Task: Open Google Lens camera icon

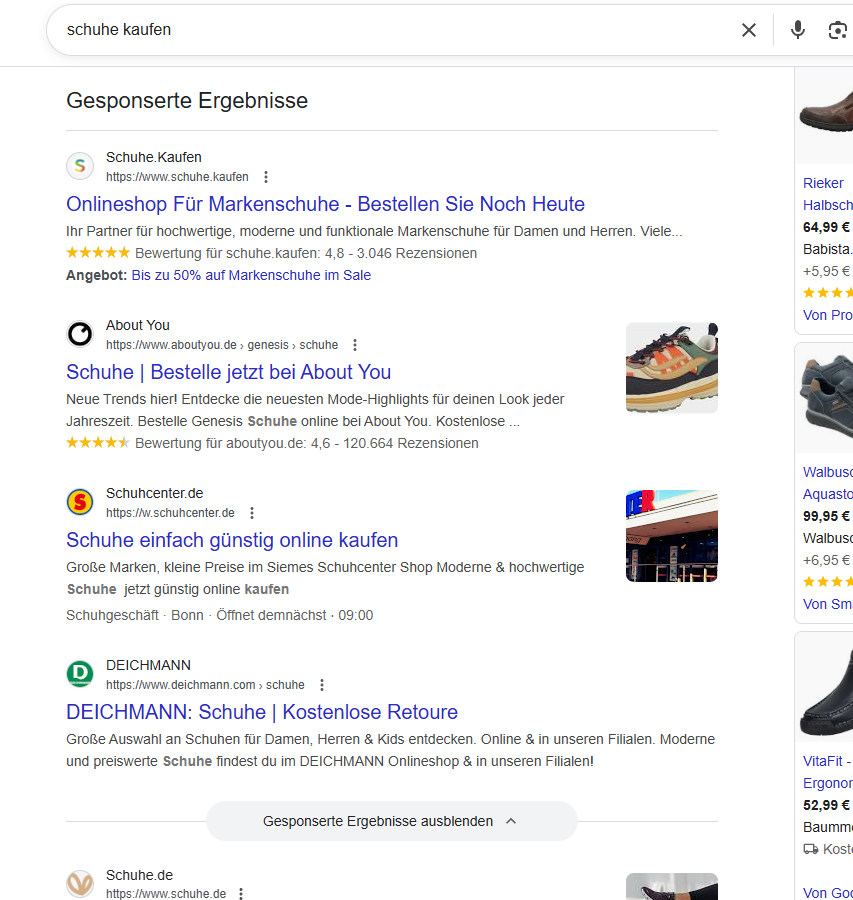Action: tap(838, 30)
